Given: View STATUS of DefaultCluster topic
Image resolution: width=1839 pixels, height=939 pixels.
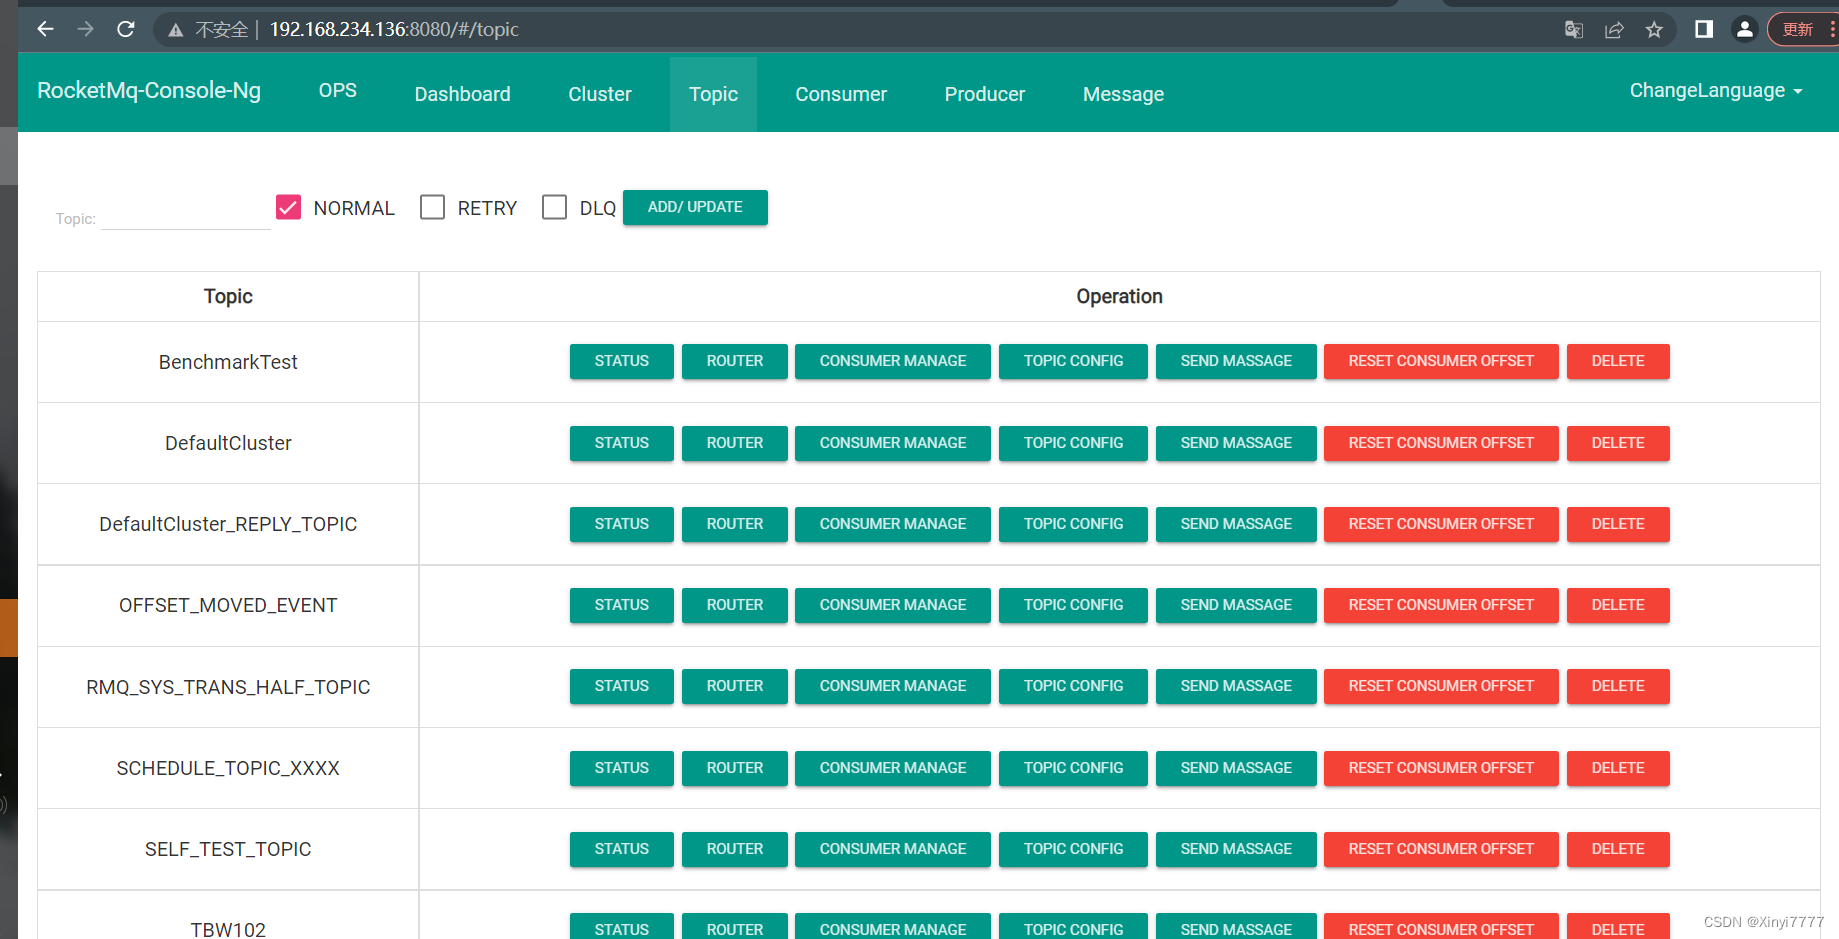Looking at the screenshot, I should pos(622,443).
